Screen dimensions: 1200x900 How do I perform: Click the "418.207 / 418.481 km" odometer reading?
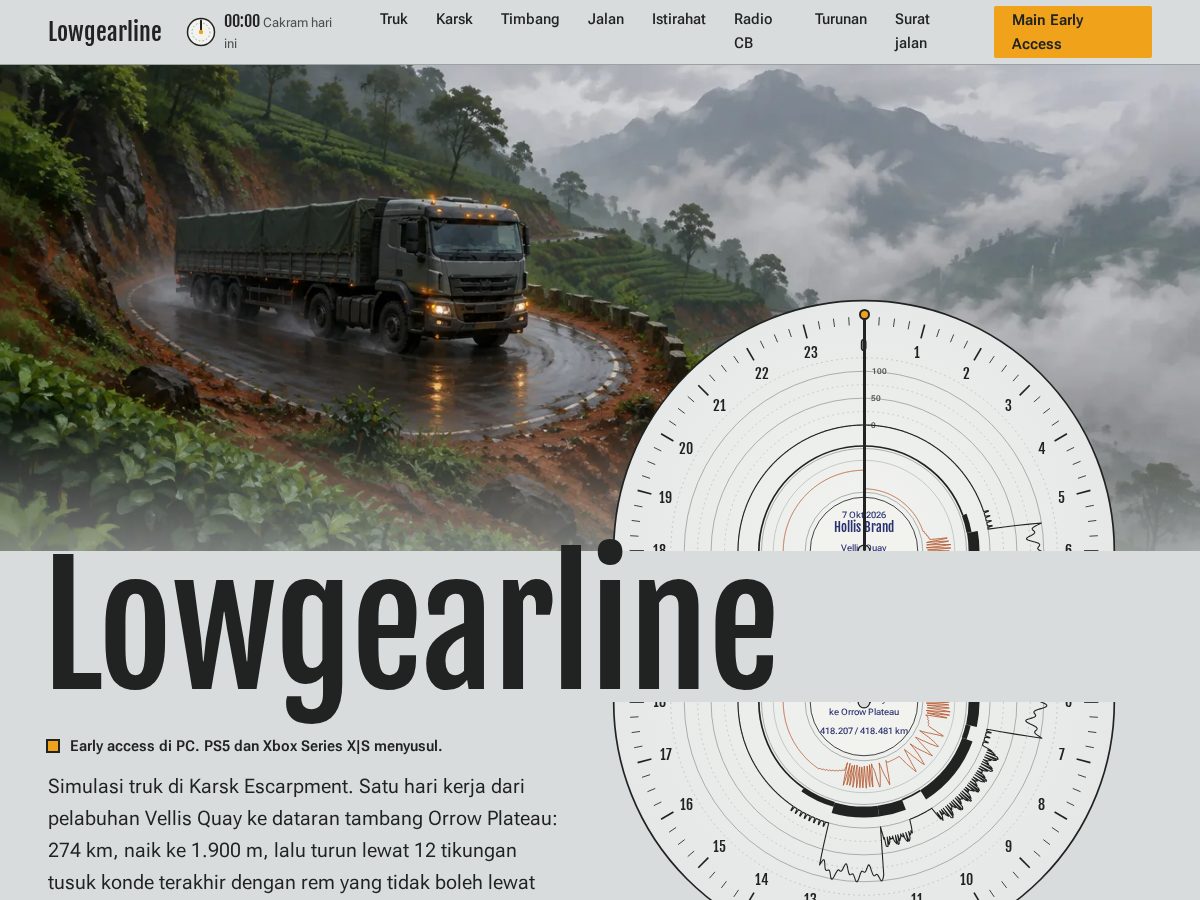tap(864, 731)
